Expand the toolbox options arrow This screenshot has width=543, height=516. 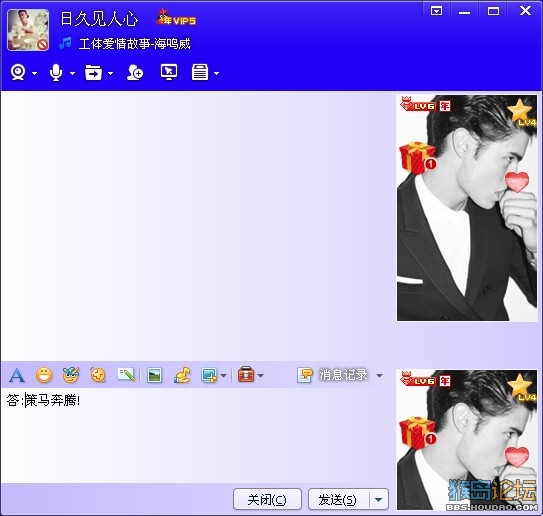pyautogui.click(x=260, y=375)
